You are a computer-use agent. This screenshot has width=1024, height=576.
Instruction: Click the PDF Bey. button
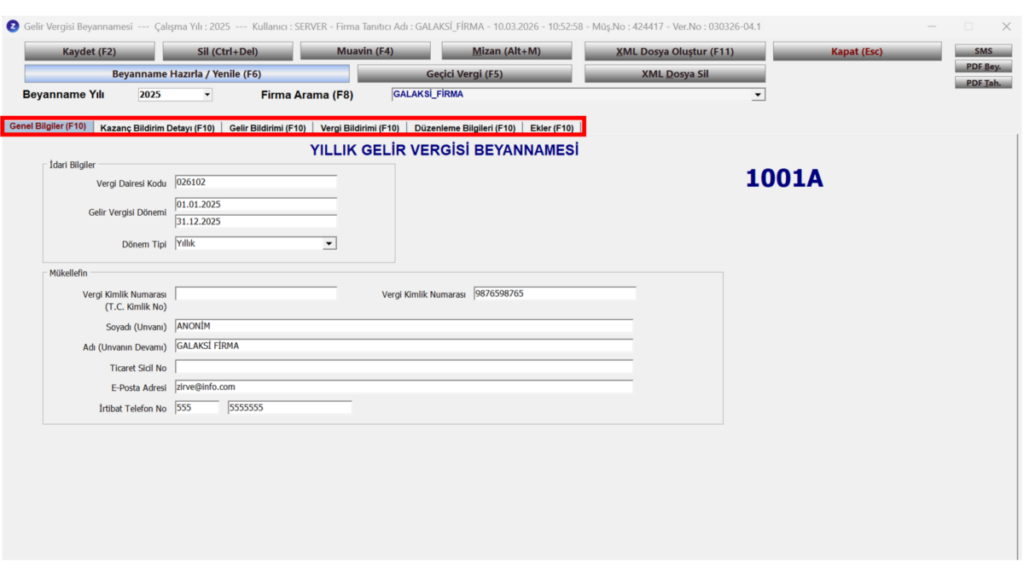(983, 67)
